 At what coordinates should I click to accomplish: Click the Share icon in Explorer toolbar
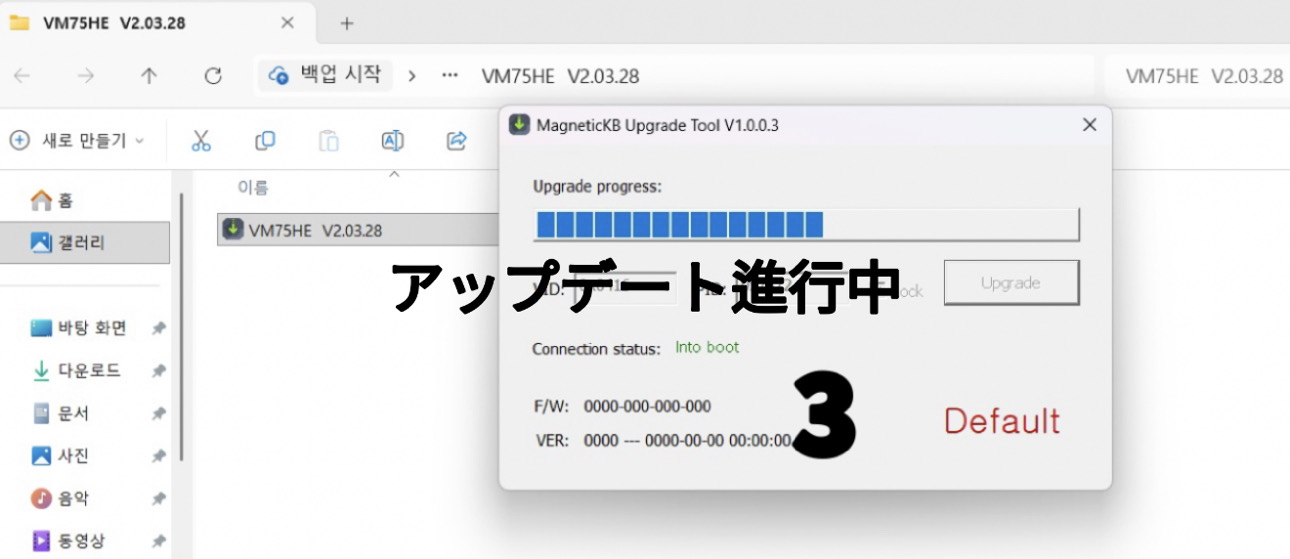tap(457, 141)
